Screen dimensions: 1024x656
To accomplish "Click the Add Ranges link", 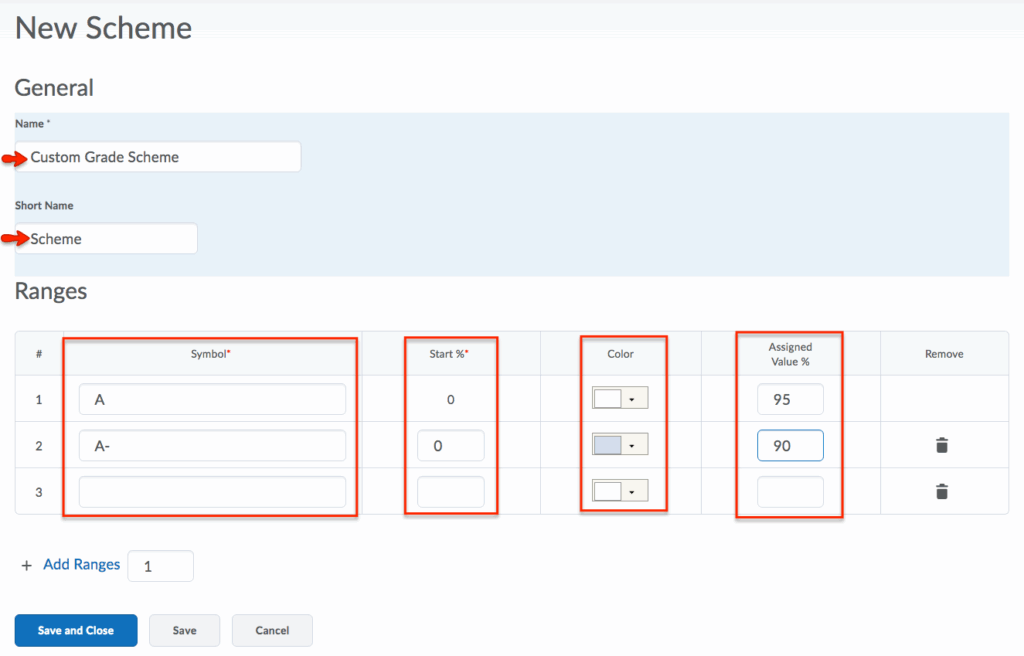I will 82,565.
